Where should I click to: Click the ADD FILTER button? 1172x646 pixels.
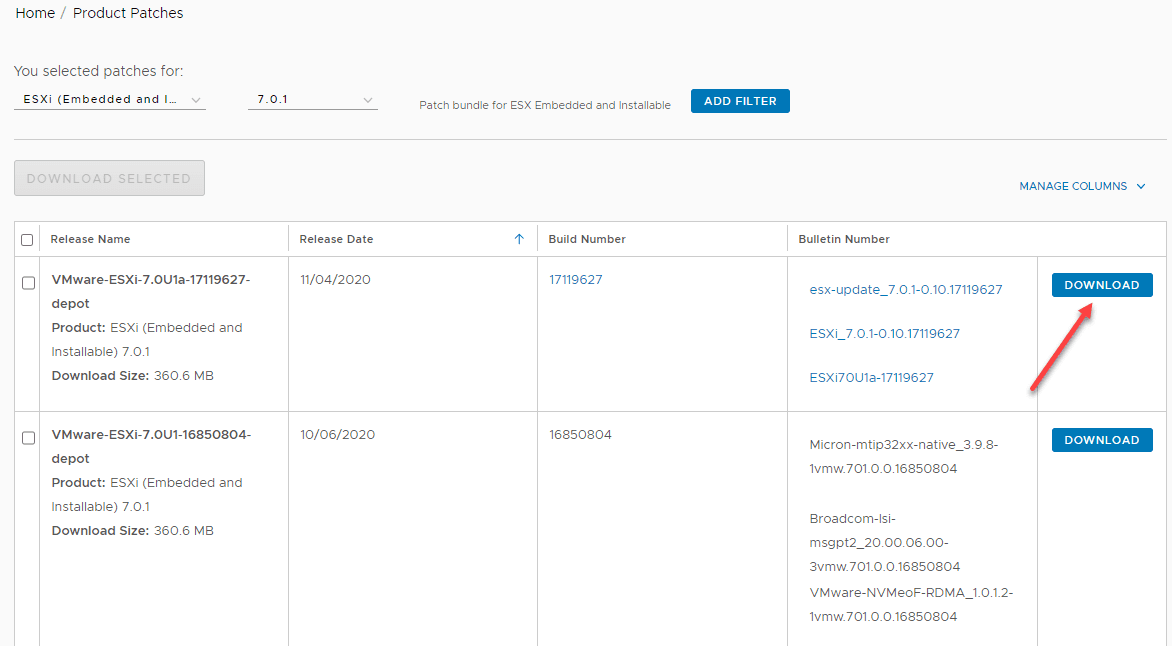740,101
